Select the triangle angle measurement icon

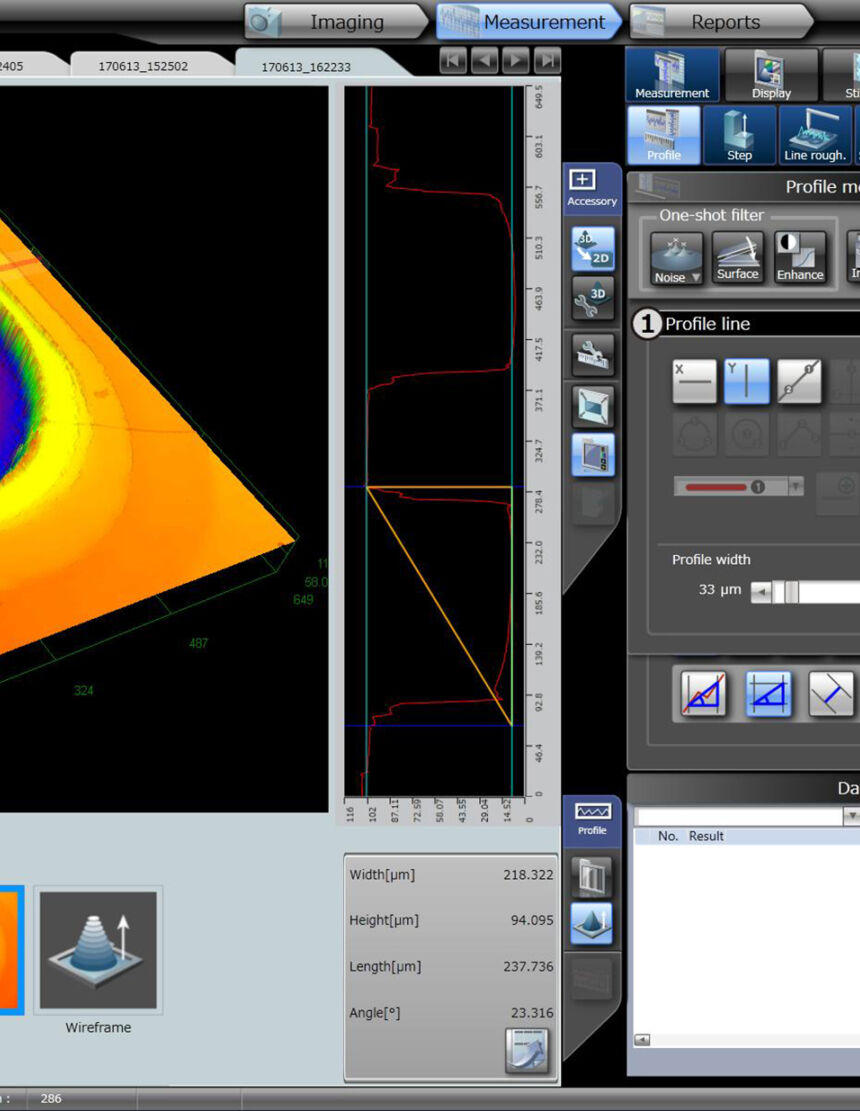[769, 694]
